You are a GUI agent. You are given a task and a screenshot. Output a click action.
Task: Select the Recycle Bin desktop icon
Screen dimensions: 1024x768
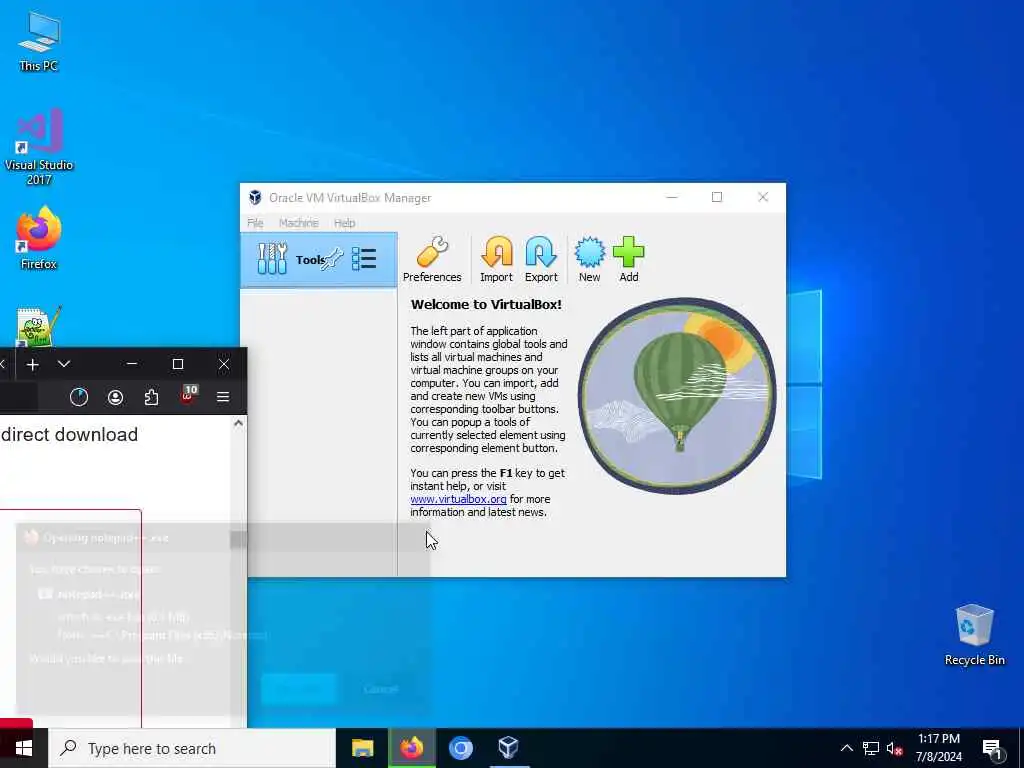click(x=974, y=635)
